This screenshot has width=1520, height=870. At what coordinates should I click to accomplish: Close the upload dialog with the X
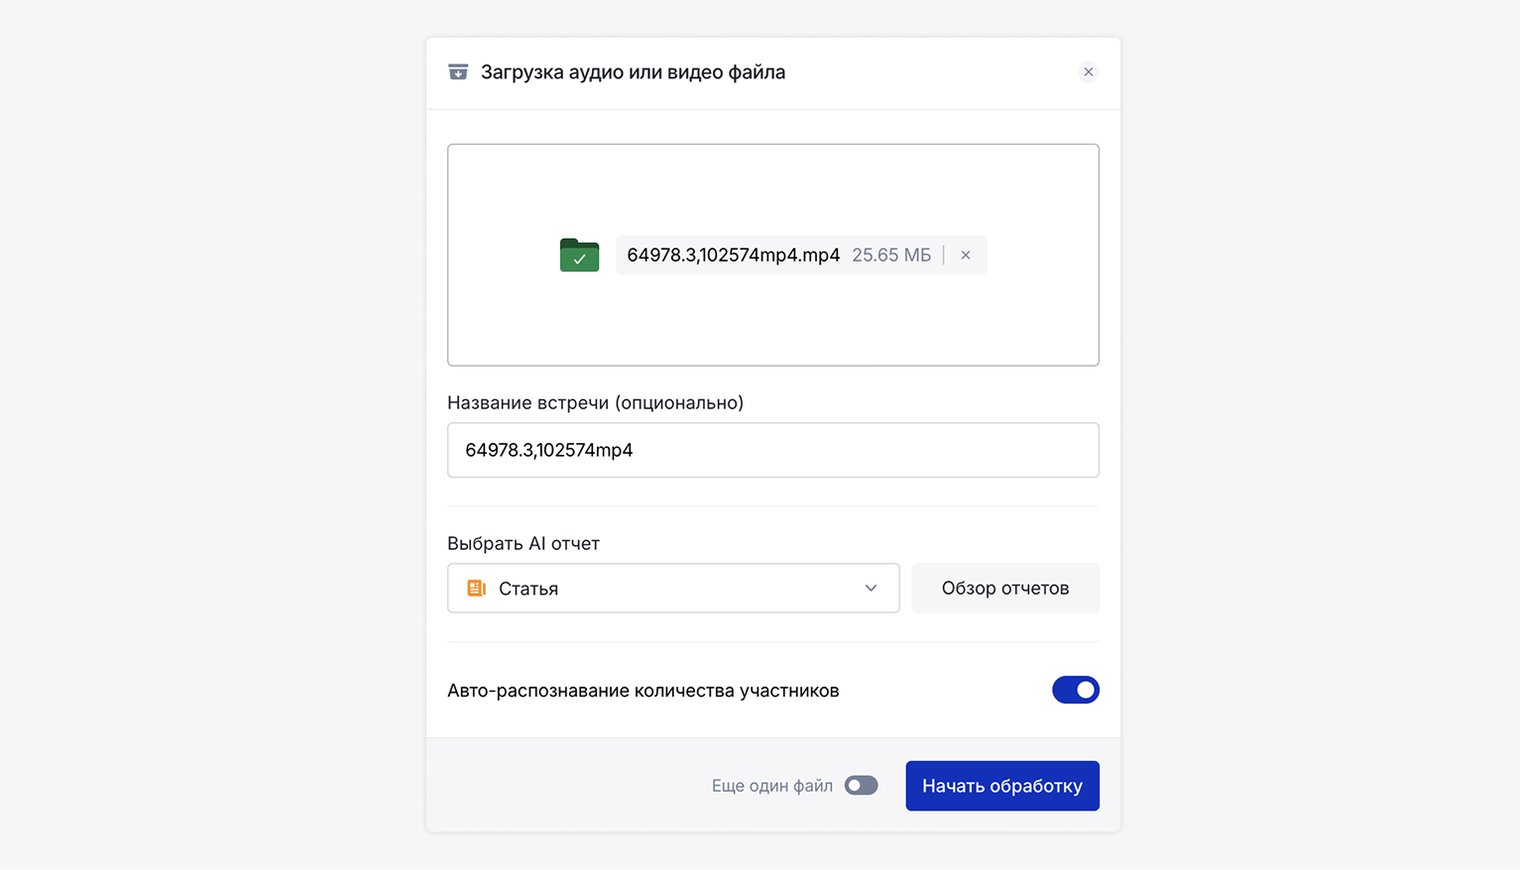pyautogui.click(x=1088, y=72)
